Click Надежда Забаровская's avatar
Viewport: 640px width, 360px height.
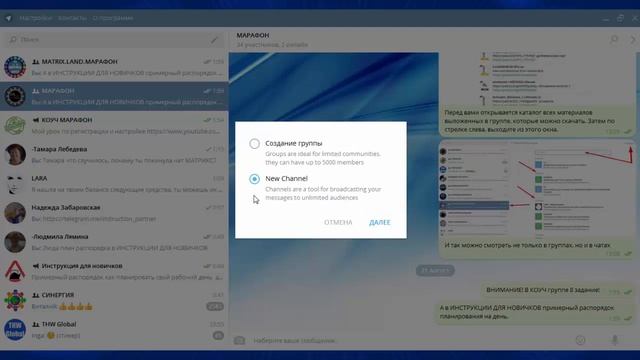(15, 213)
